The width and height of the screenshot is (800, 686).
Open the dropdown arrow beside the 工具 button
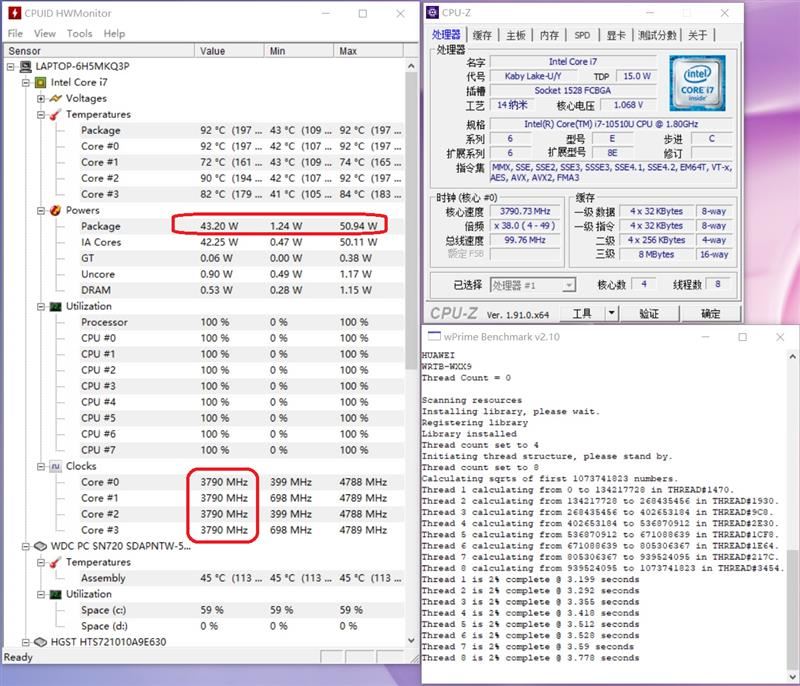[611, 313]
